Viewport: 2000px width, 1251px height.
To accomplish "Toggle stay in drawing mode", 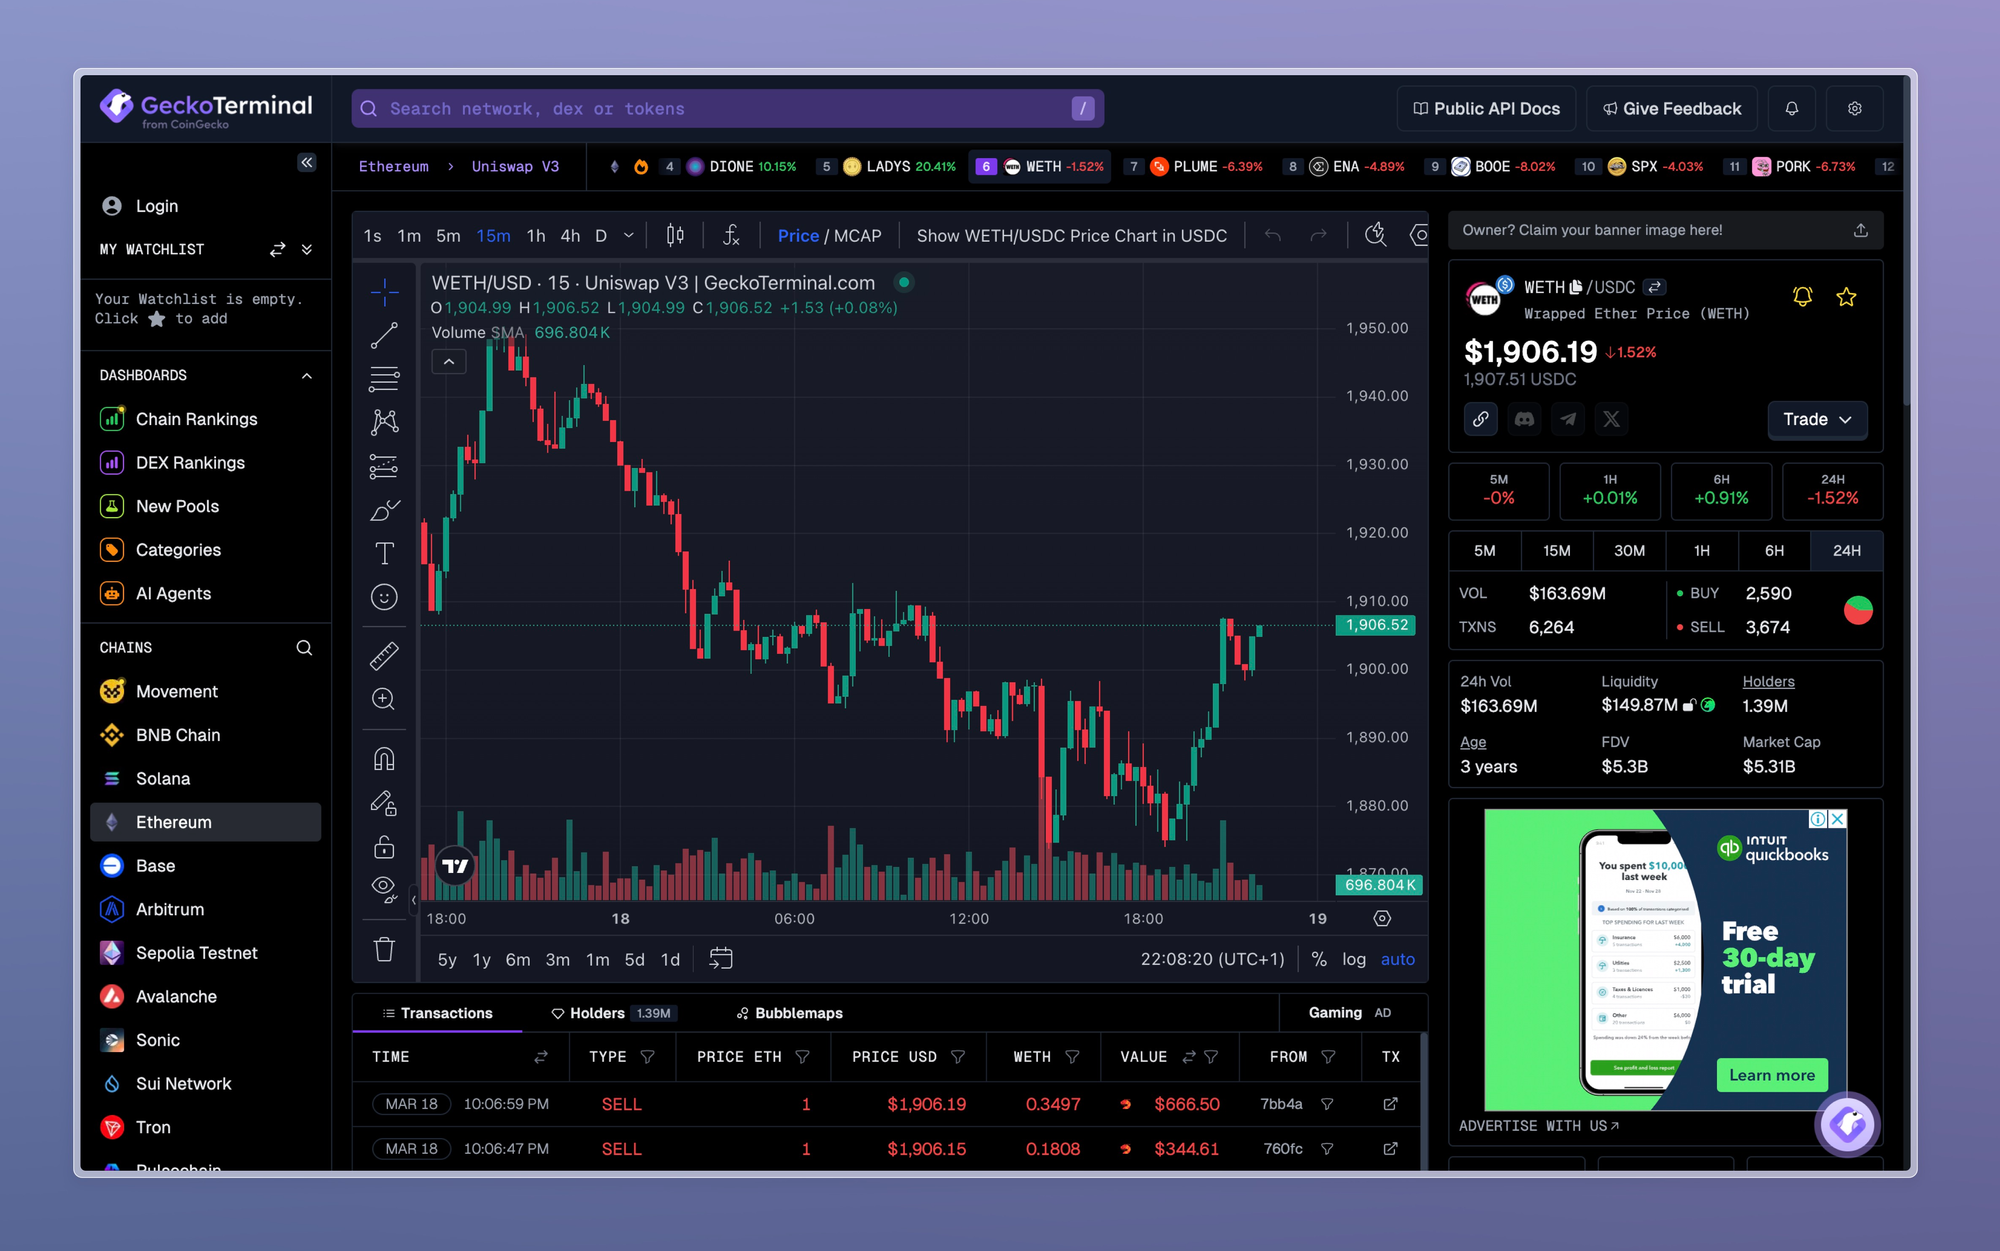I will pyautogui.click(x=384, y=803).
